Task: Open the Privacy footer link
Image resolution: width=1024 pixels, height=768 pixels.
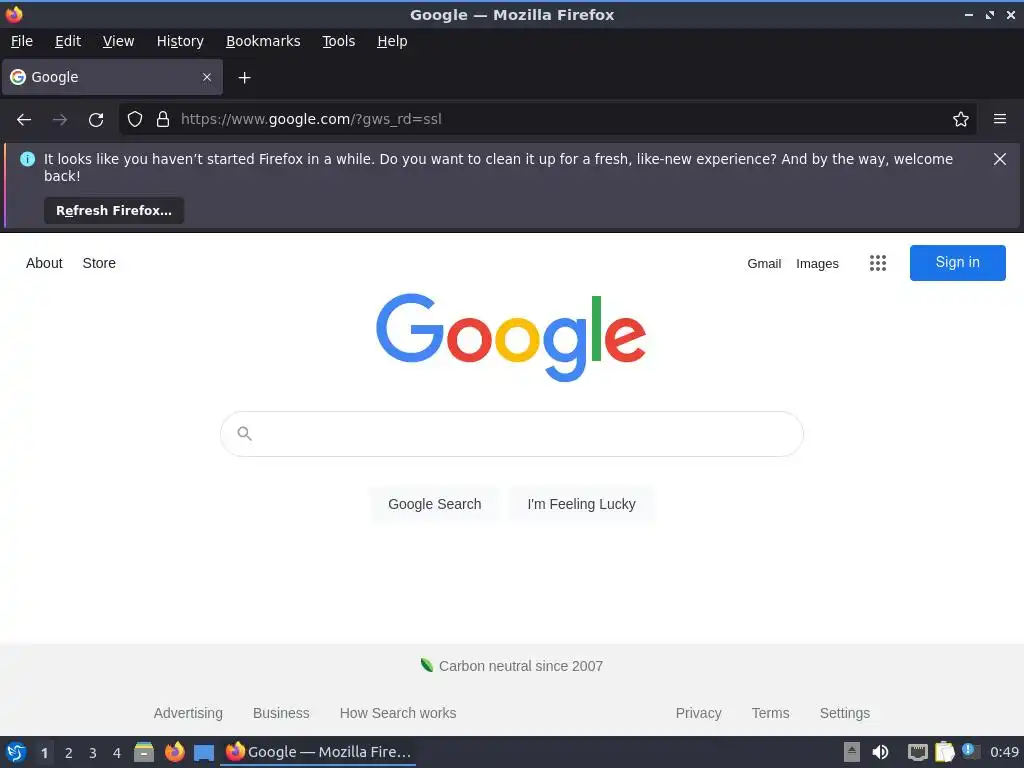Action: 698,713
